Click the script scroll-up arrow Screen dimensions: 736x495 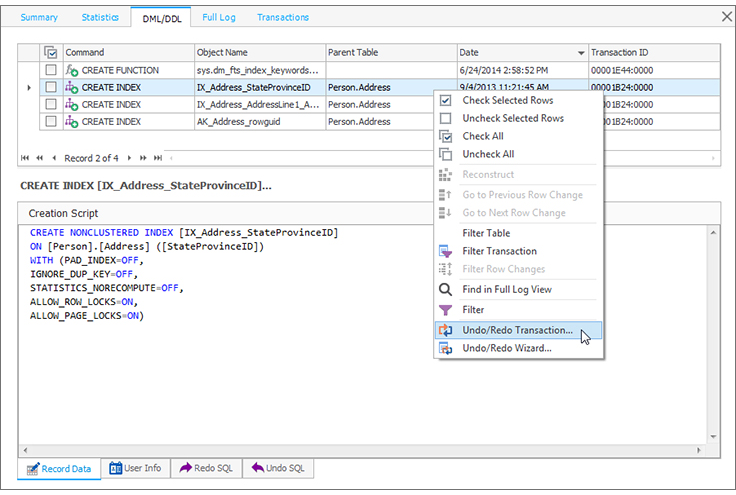click(713, 233)
